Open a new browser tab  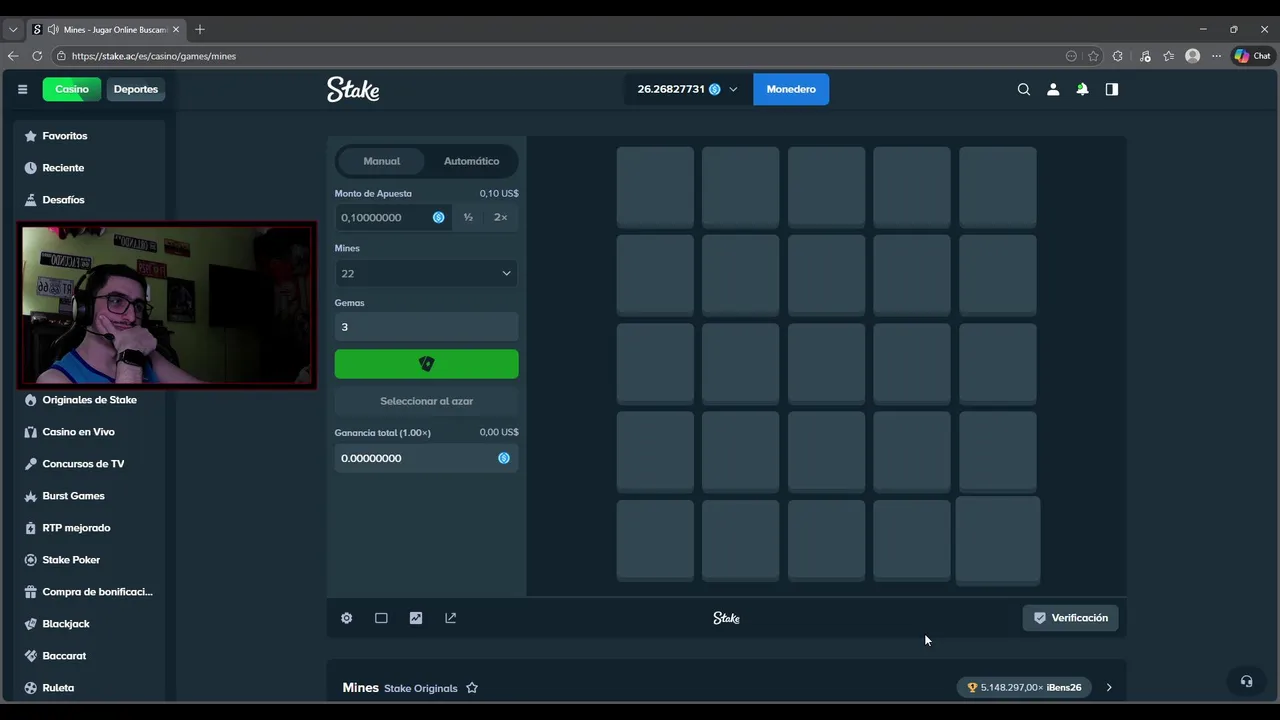coord(199,30)
